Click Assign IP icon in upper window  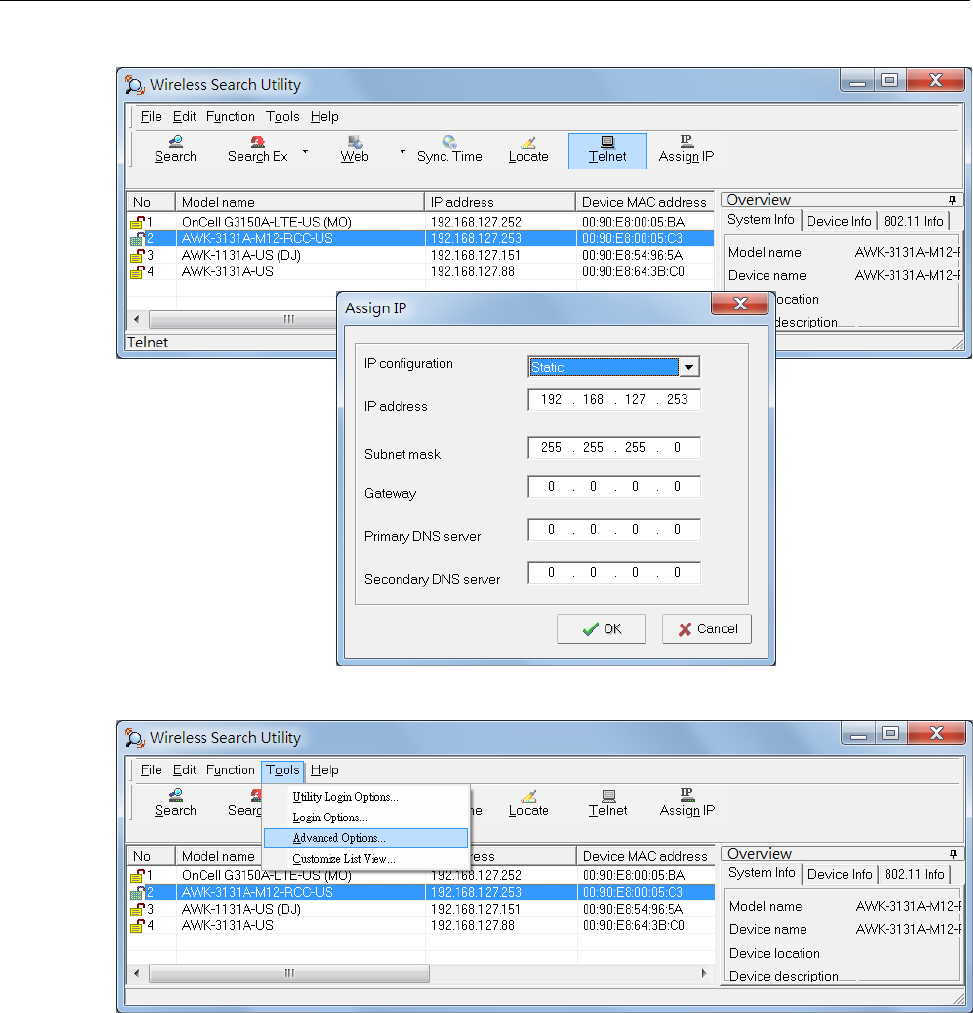tap(686, 151)
